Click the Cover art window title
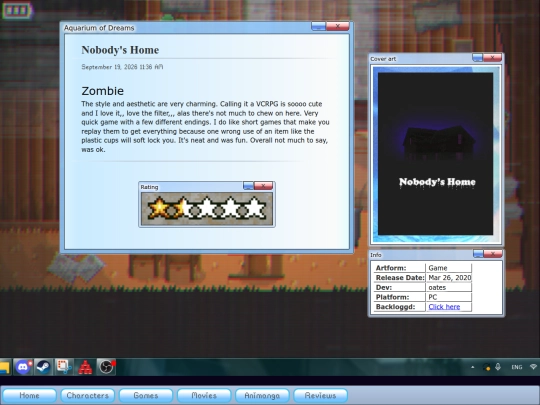The image size is (540, 405). click(383, 59)
